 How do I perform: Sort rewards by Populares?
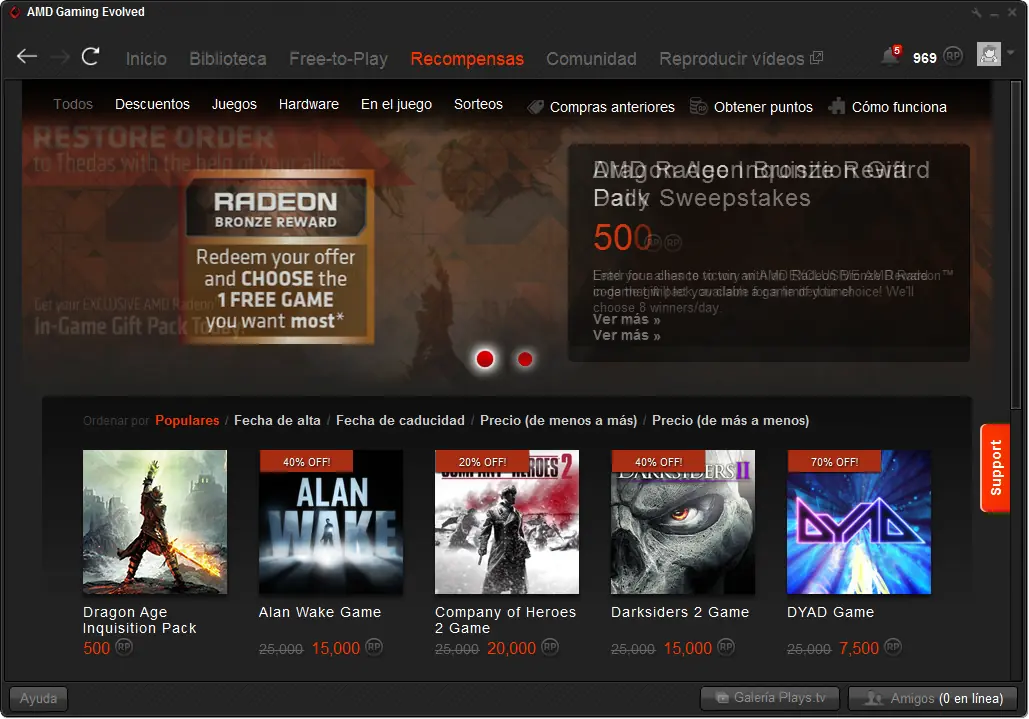[x=187, y=421]
